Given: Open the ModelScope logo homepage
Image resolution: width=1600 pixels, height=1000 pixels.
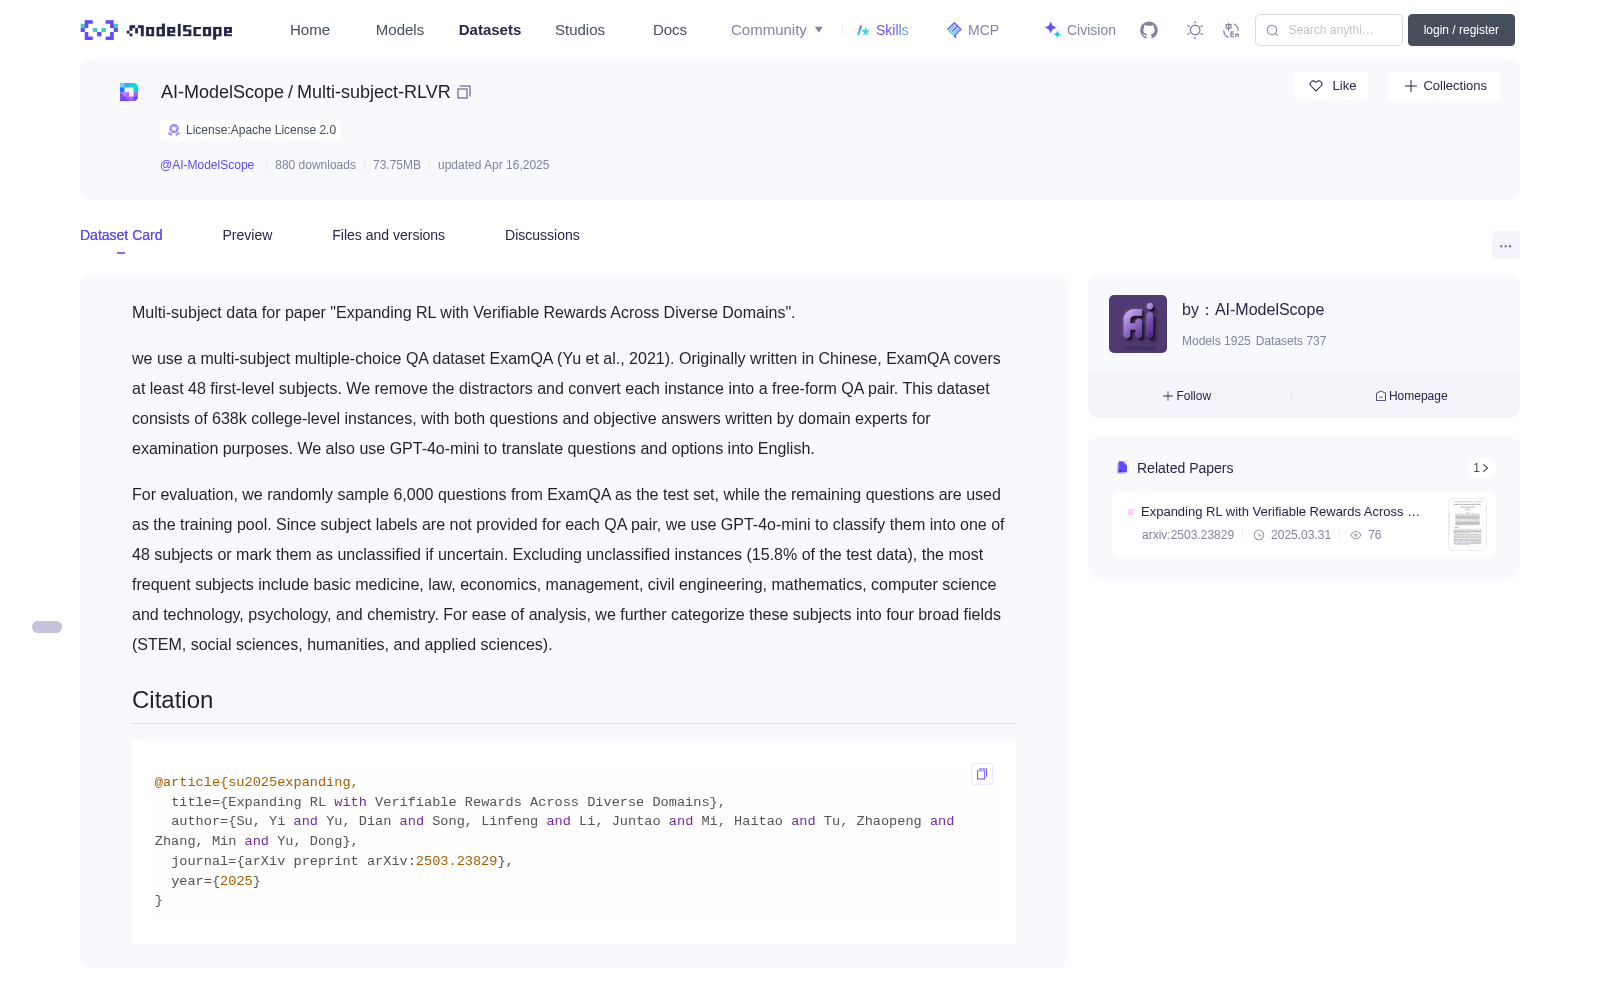Looking at the screenshot, I should [x=156, y=30].
